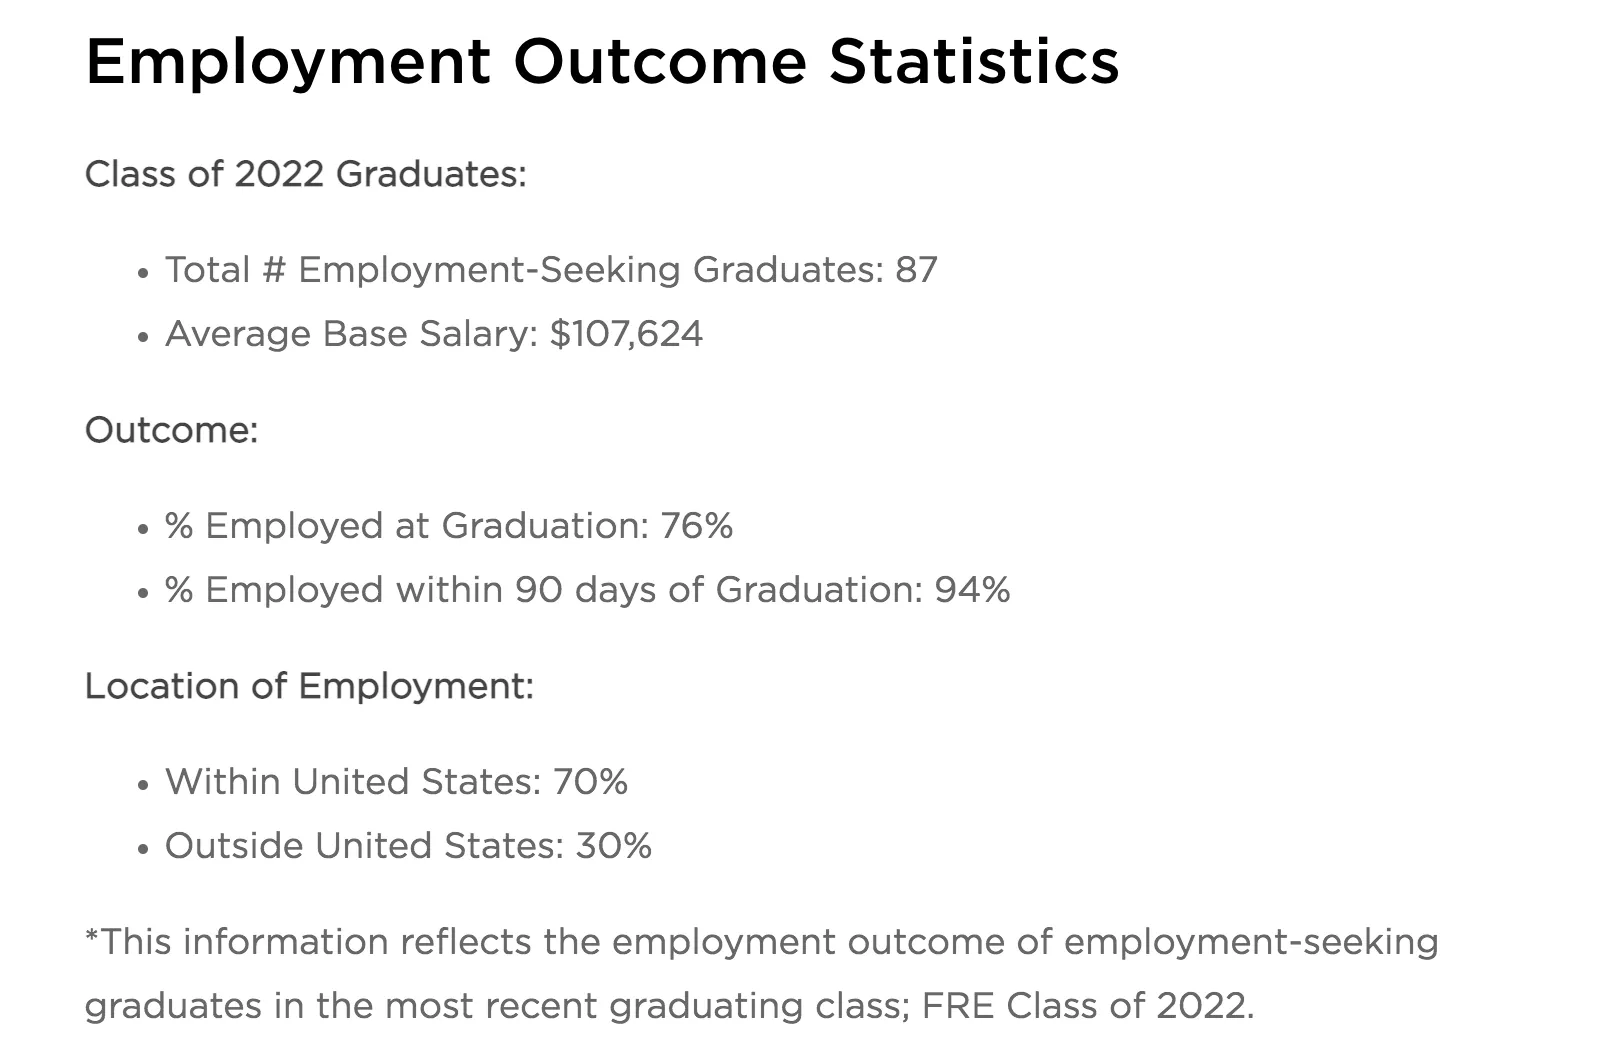Click the number 87 graduates value

click(x=916, y=270)
